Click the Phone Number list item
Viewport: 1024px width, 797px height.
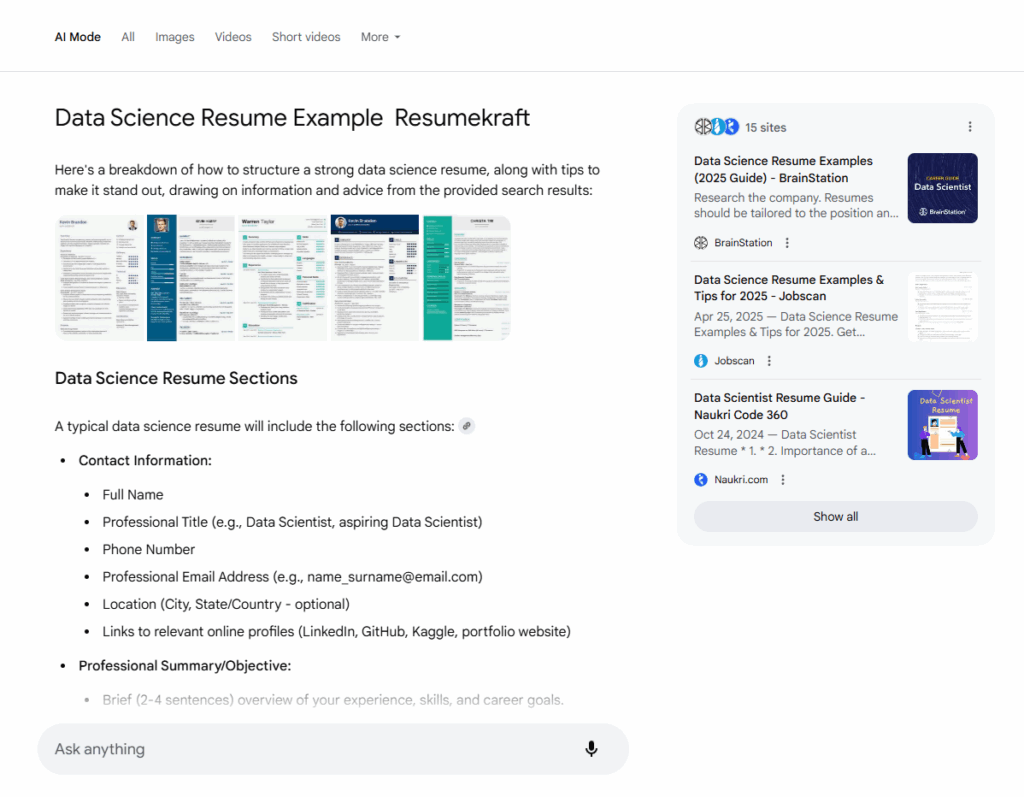148,549
